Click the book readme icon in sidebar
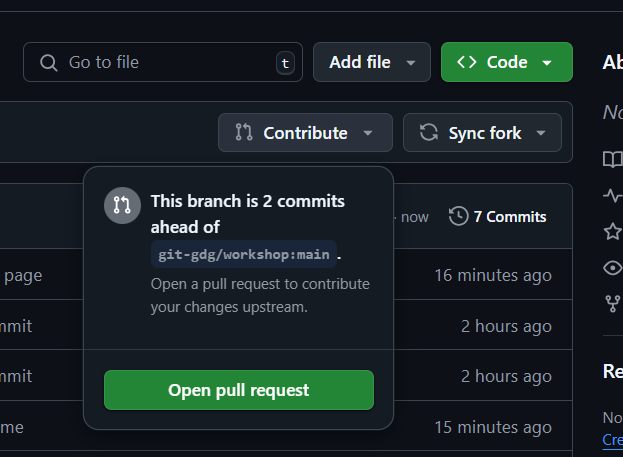623x457 pixels. 612,159
